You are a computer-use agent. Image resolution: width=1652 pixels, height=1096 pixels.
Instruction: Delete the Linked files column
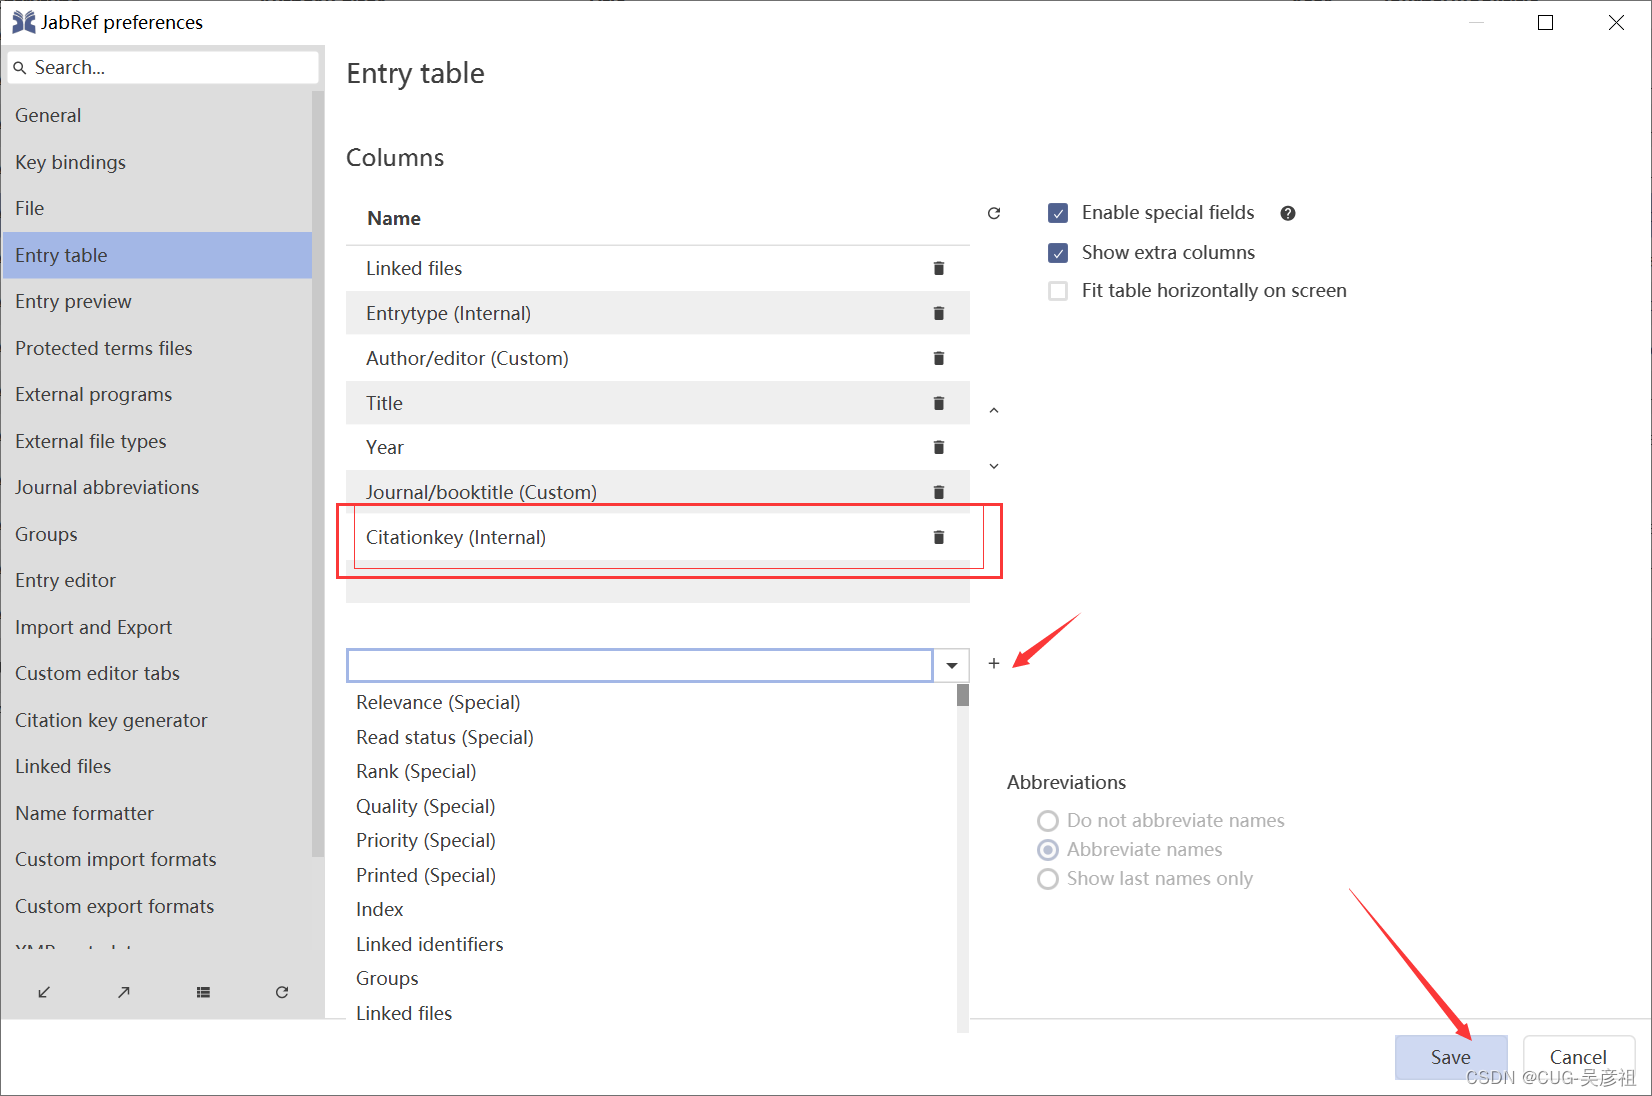[x=938, y=268]
